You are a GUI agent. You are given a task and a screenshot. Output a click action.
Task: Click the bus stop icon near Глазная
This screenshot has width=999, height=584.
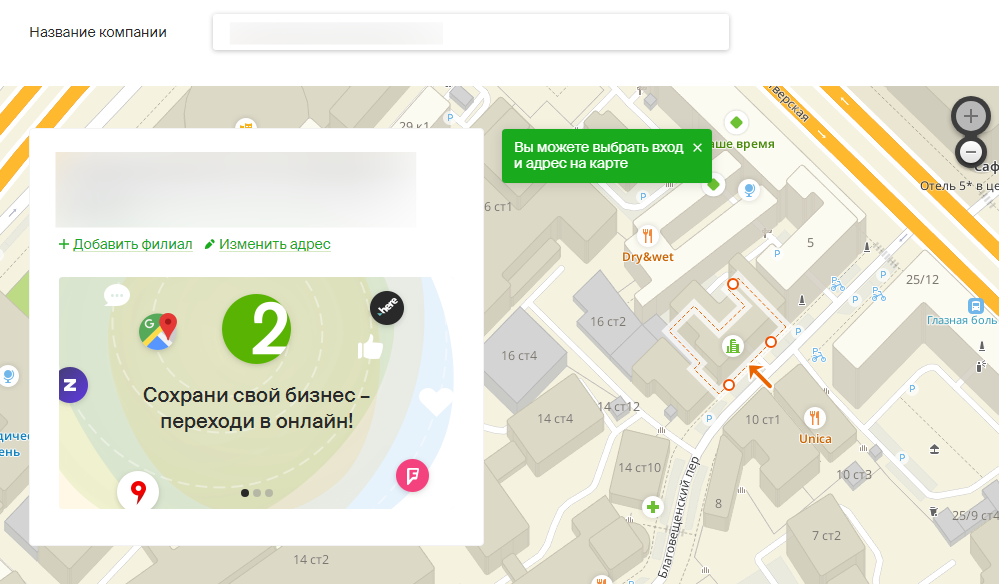click(976, 306)
